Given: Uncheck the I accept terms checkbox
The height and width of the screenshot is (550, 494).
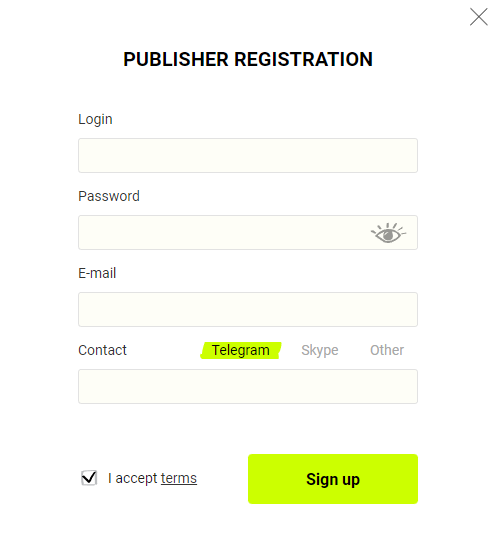Looking at the screenshot, I should pos(89,478).
